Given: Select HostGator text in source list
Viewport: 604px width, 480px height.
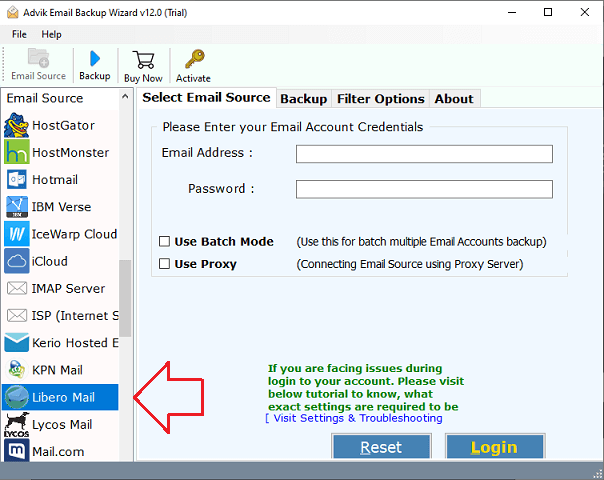Looking at the screenshot, I should click(x=63, y=125).
